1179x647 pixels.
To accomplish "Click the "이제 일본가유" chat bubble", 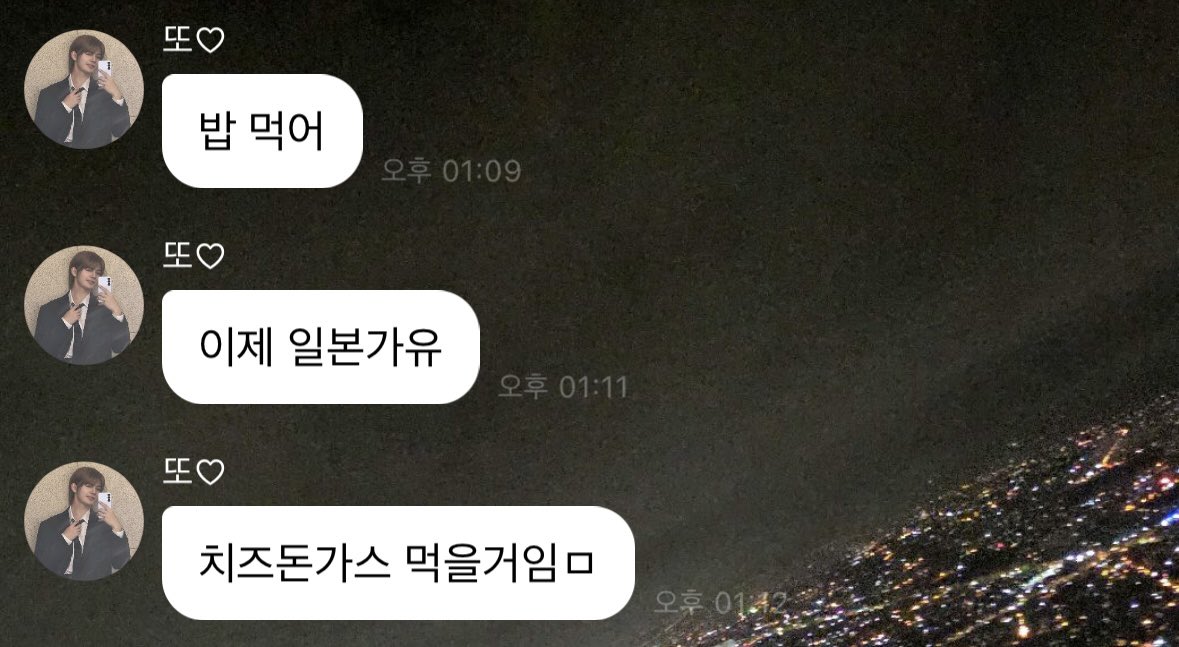I will point(320,347).
